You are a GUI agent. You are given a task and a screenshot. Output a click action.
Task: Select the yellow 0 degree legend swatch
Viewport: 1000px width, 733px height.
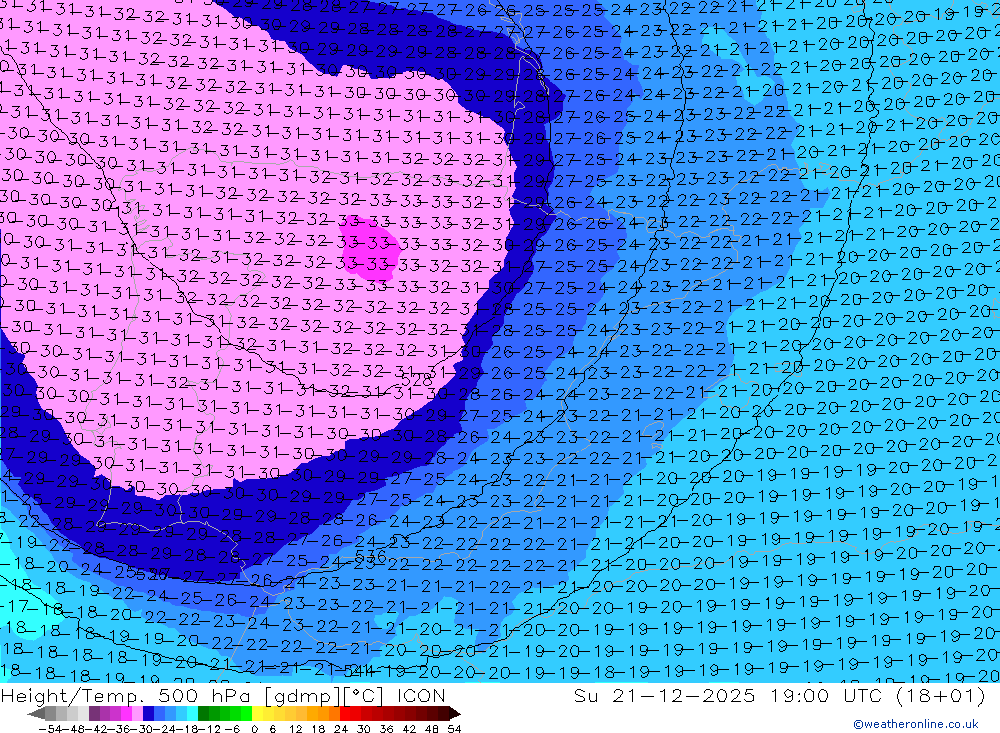pos(258,713)
